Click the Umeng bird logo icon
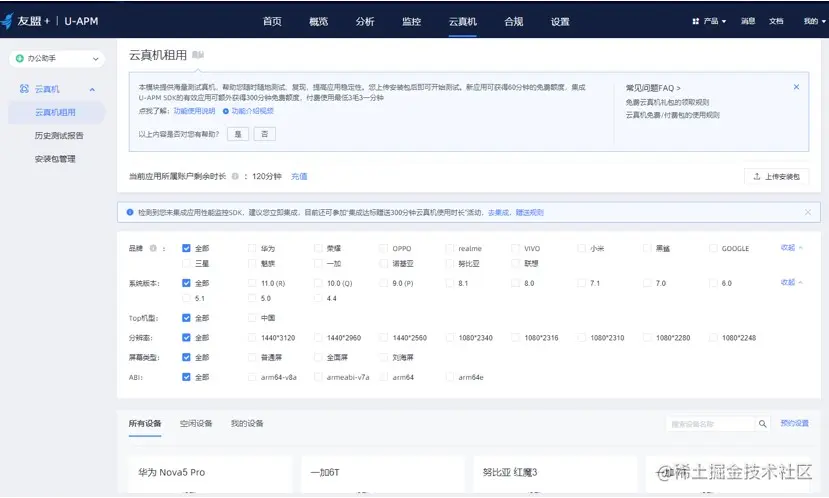This screenshot has width=829, height=498. click(x=7, y=21)
